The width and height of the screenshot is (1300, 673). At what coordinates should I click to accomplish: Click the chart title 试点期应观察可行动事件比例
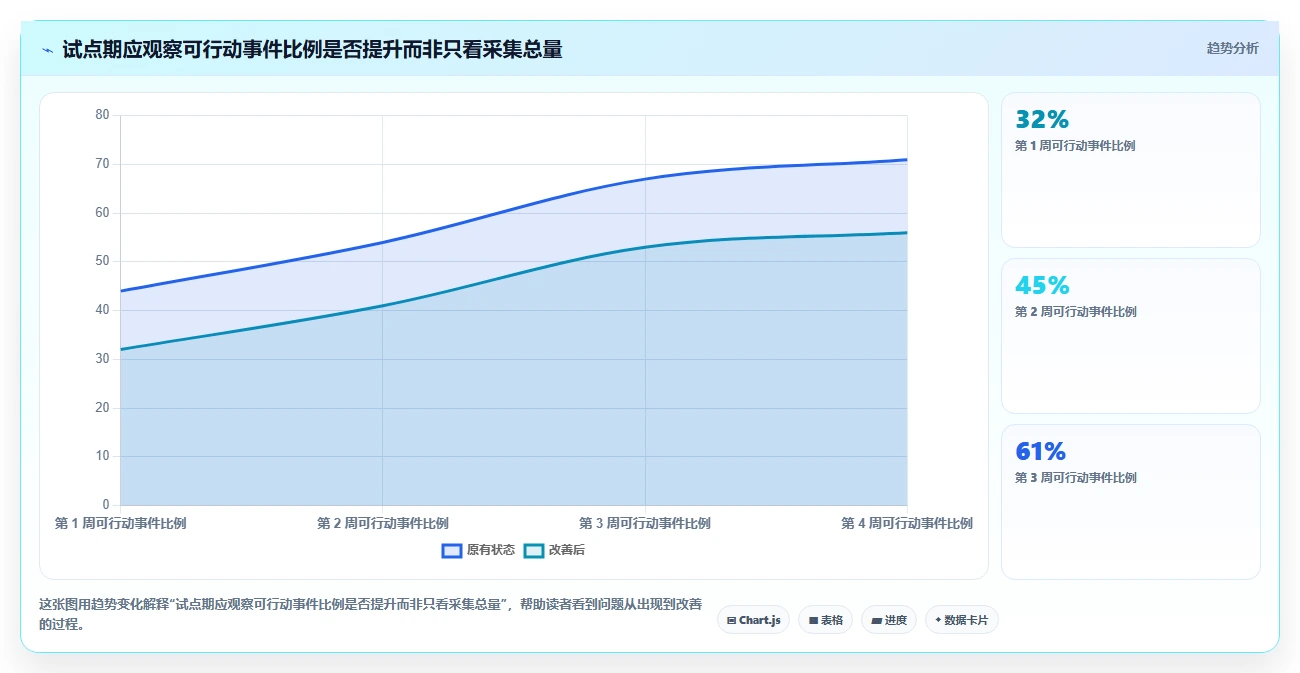click(x=312, y=49)
